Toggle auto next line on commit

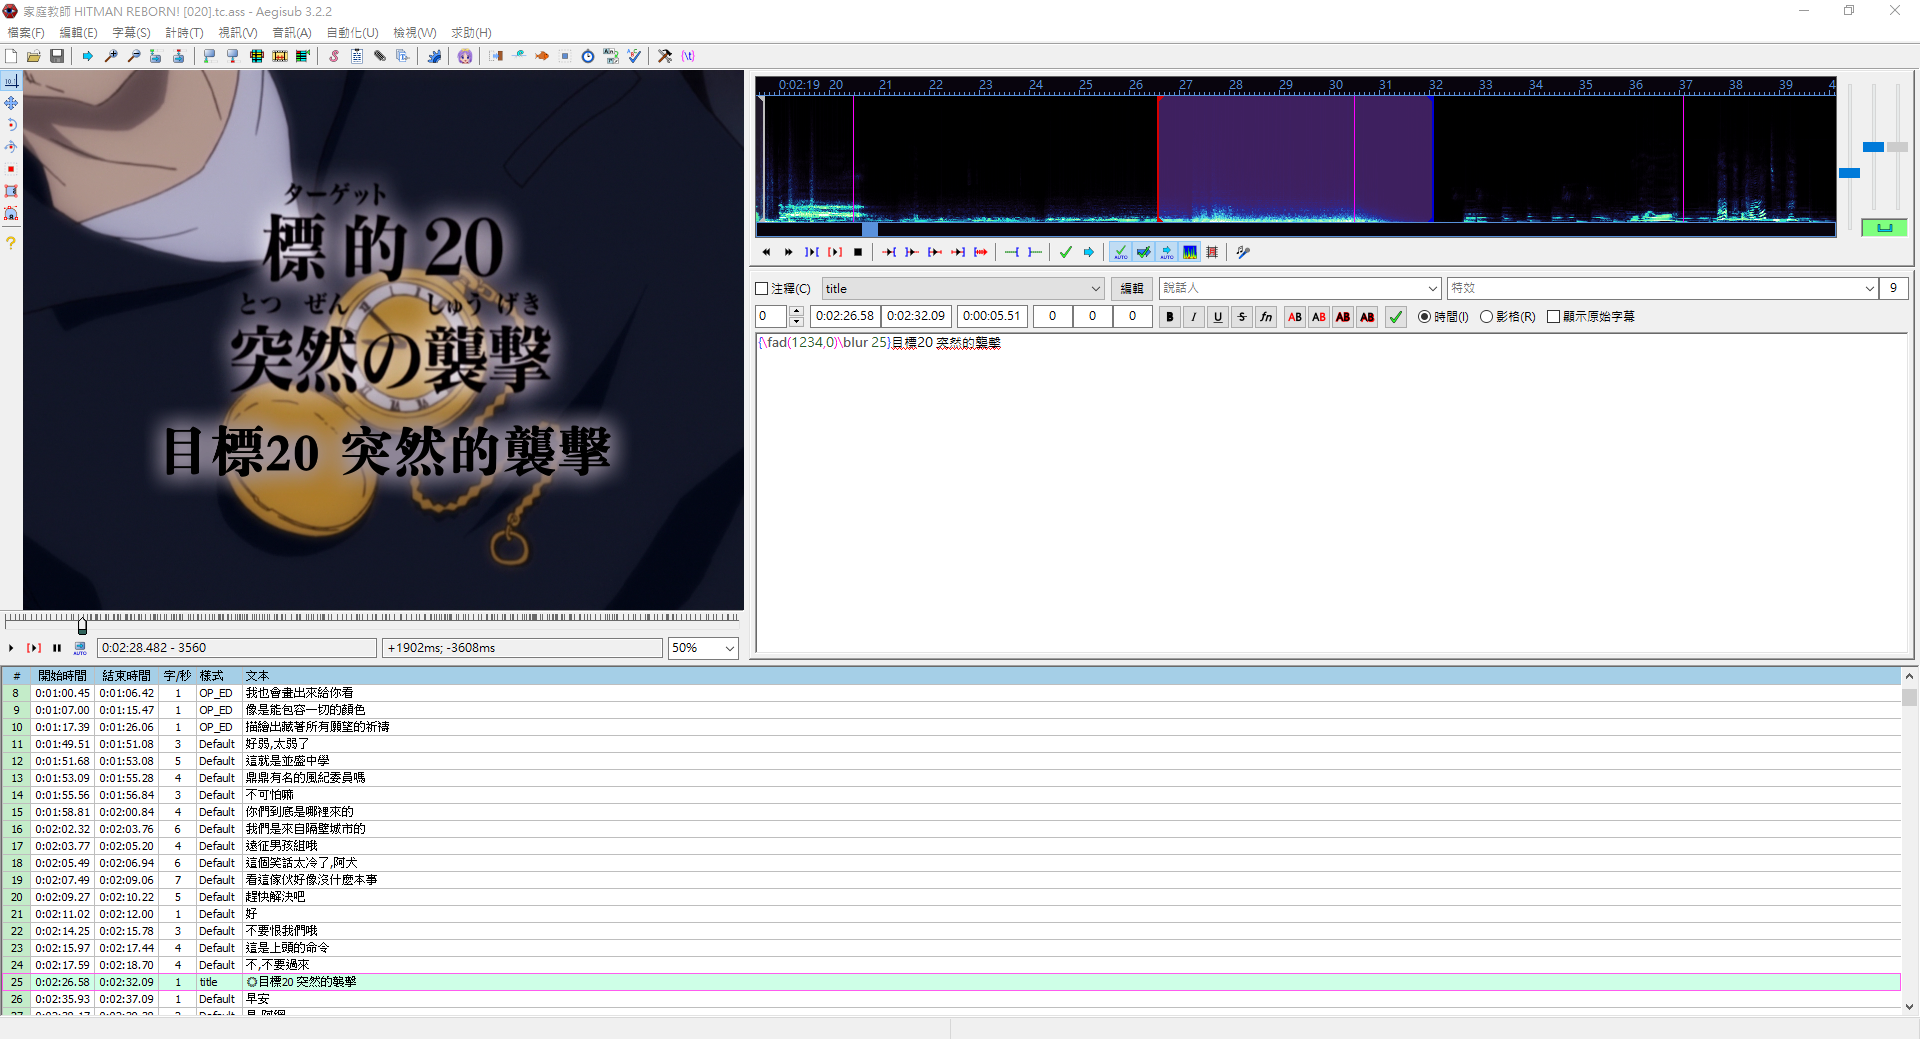pyautogui.click(x=1143, y=252)
